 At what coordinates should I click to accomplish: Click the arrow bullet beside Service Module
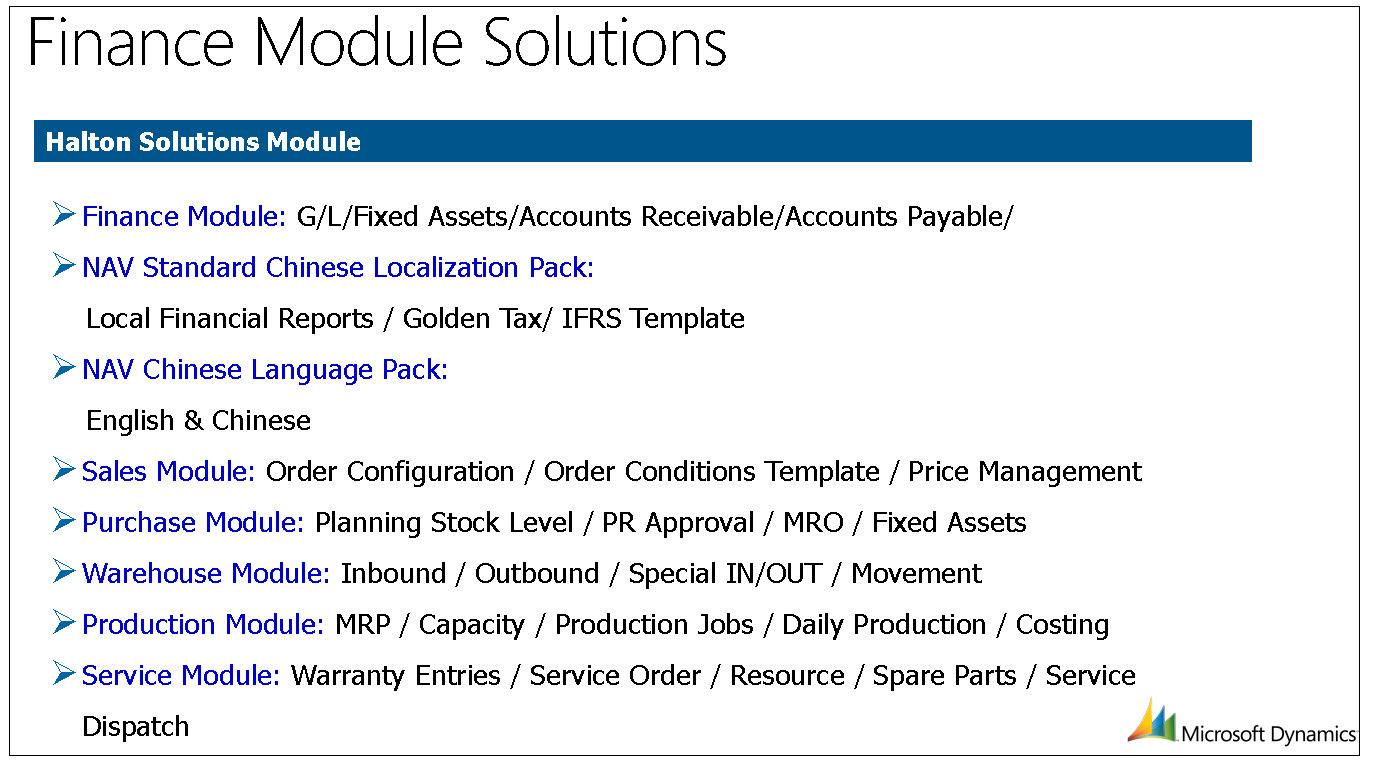pyautogui.click(x=64, y=673)
